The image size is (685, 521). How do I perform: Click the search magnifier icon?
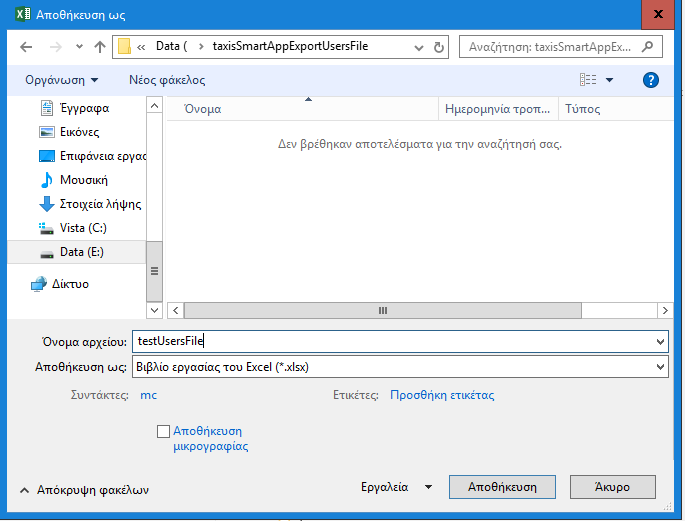tap(653, 47)
